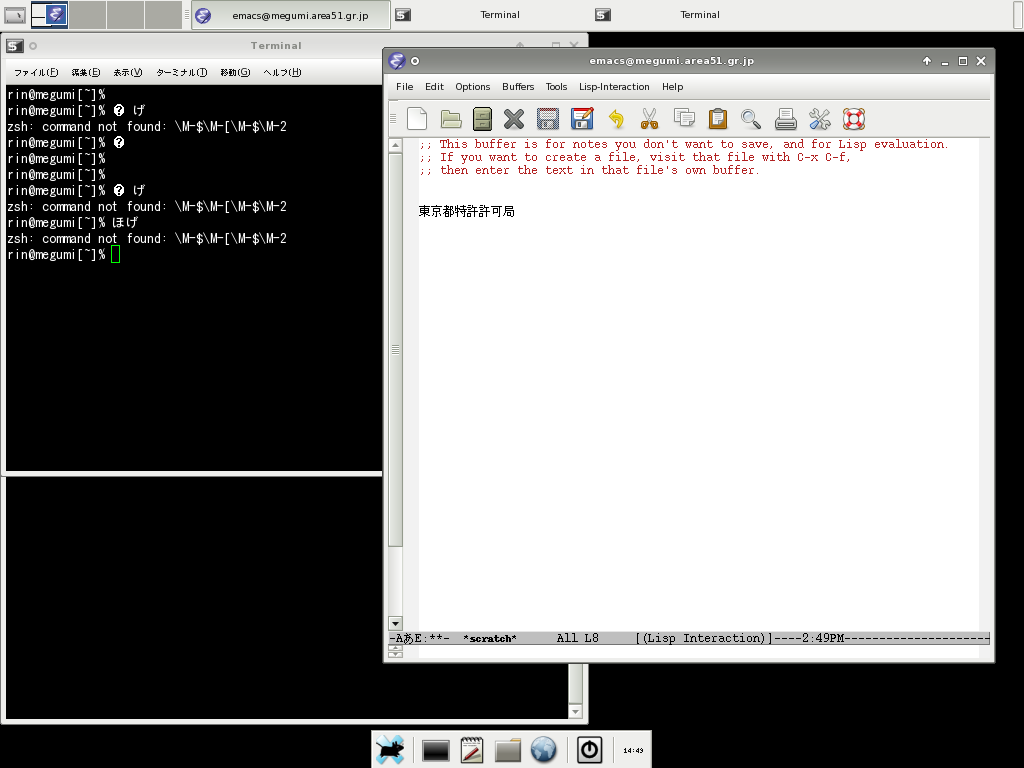
Task: Paste with the clipboard icon
Action: (x=718, y=119)
